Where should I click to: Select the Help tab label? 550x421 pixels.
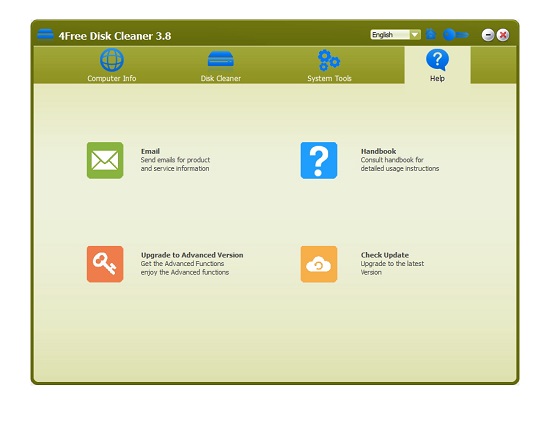(x=437, y=79)
